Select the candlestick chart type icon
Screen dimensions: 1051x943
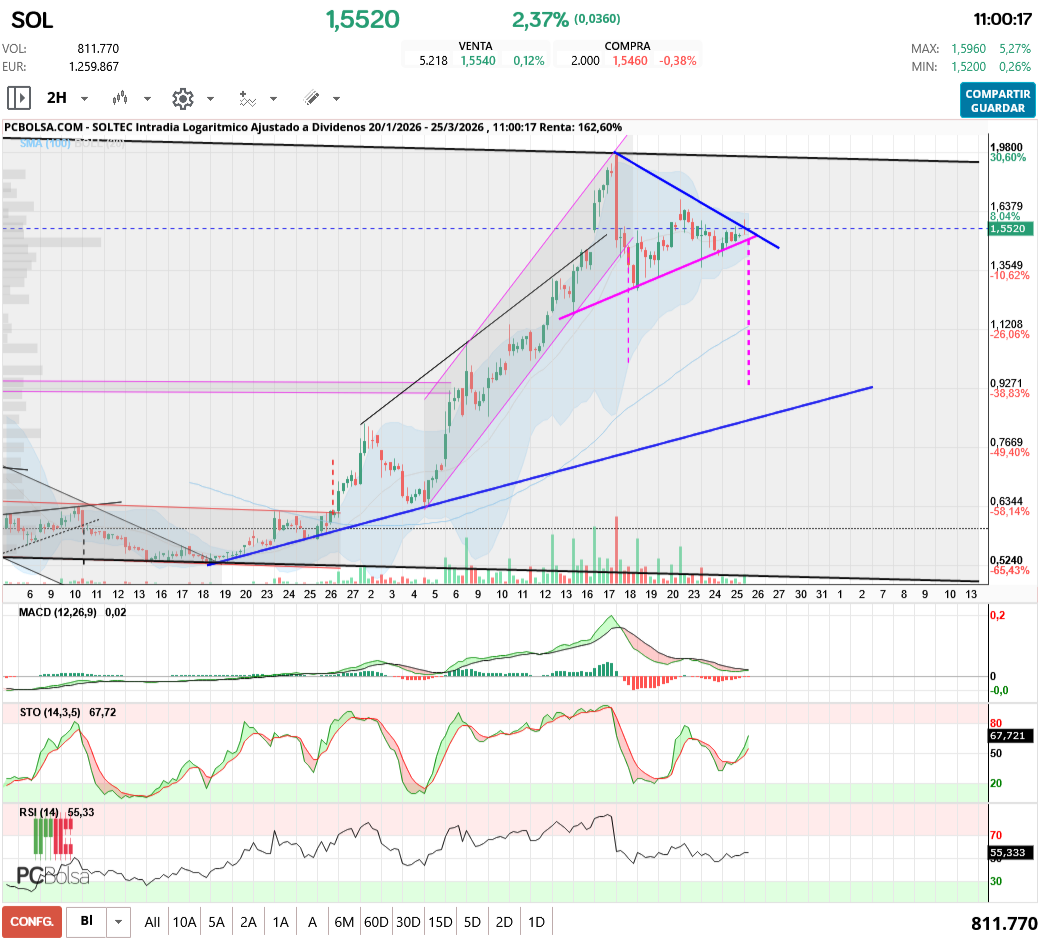(122, 98)
